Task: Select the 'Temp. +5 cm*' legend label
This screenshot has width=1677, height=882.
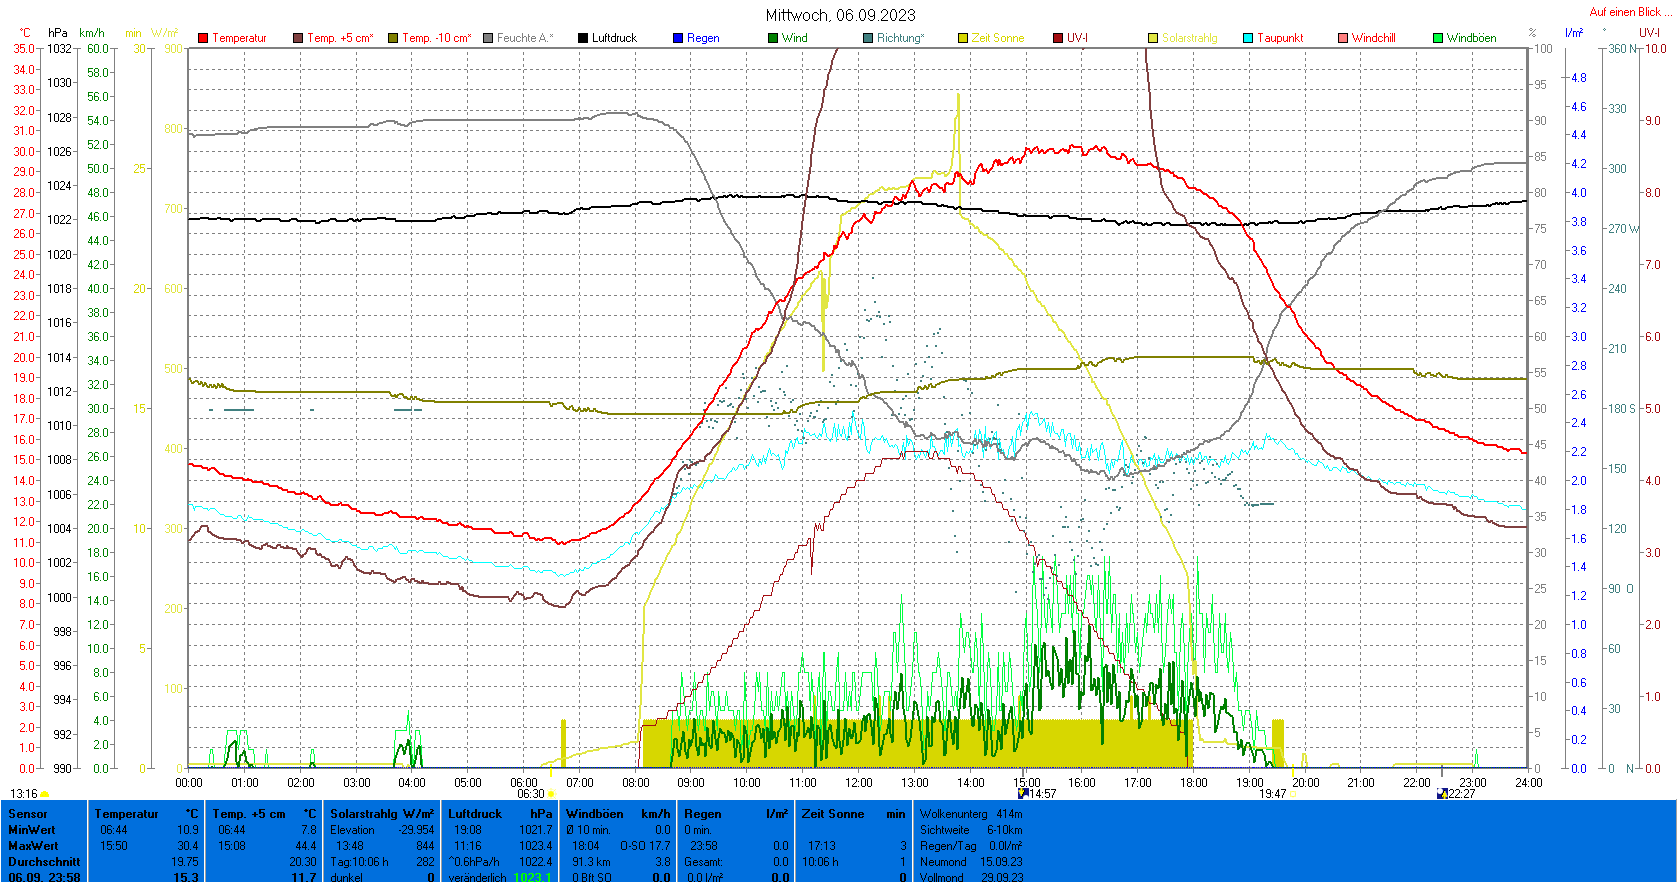Action: click(340, 38)
